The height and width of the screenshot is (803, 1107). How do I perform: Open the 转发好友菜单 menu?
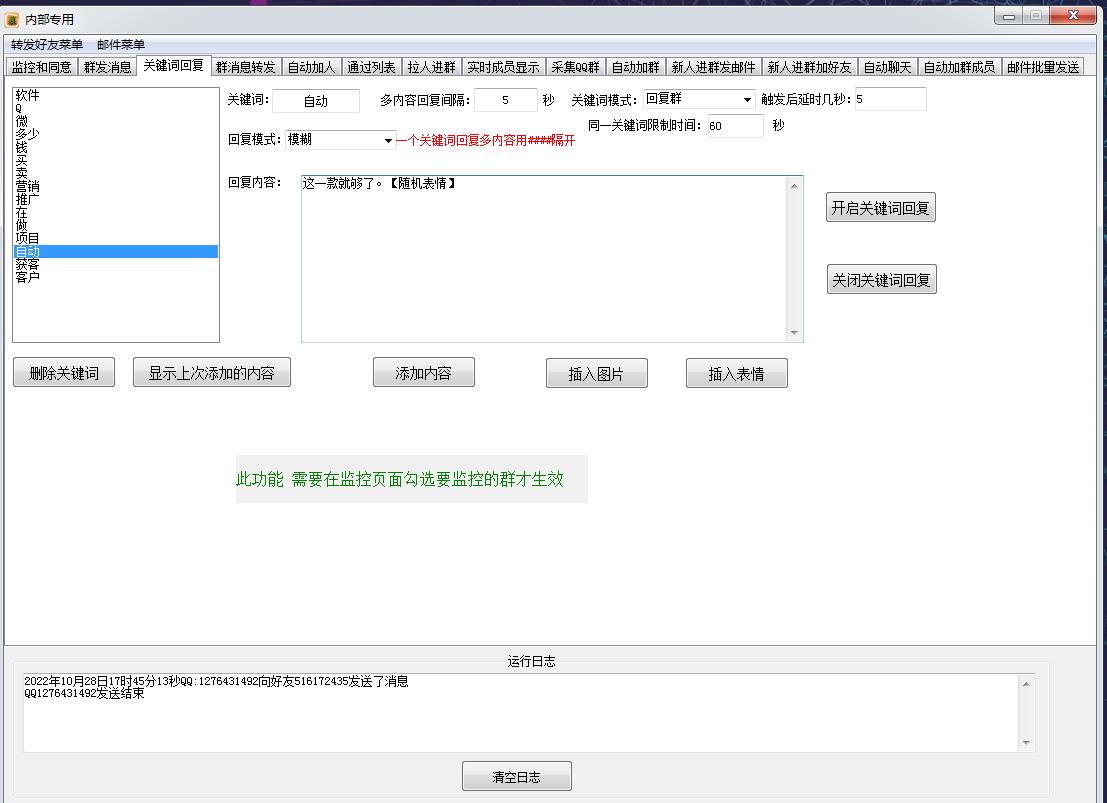pos(47,44)
